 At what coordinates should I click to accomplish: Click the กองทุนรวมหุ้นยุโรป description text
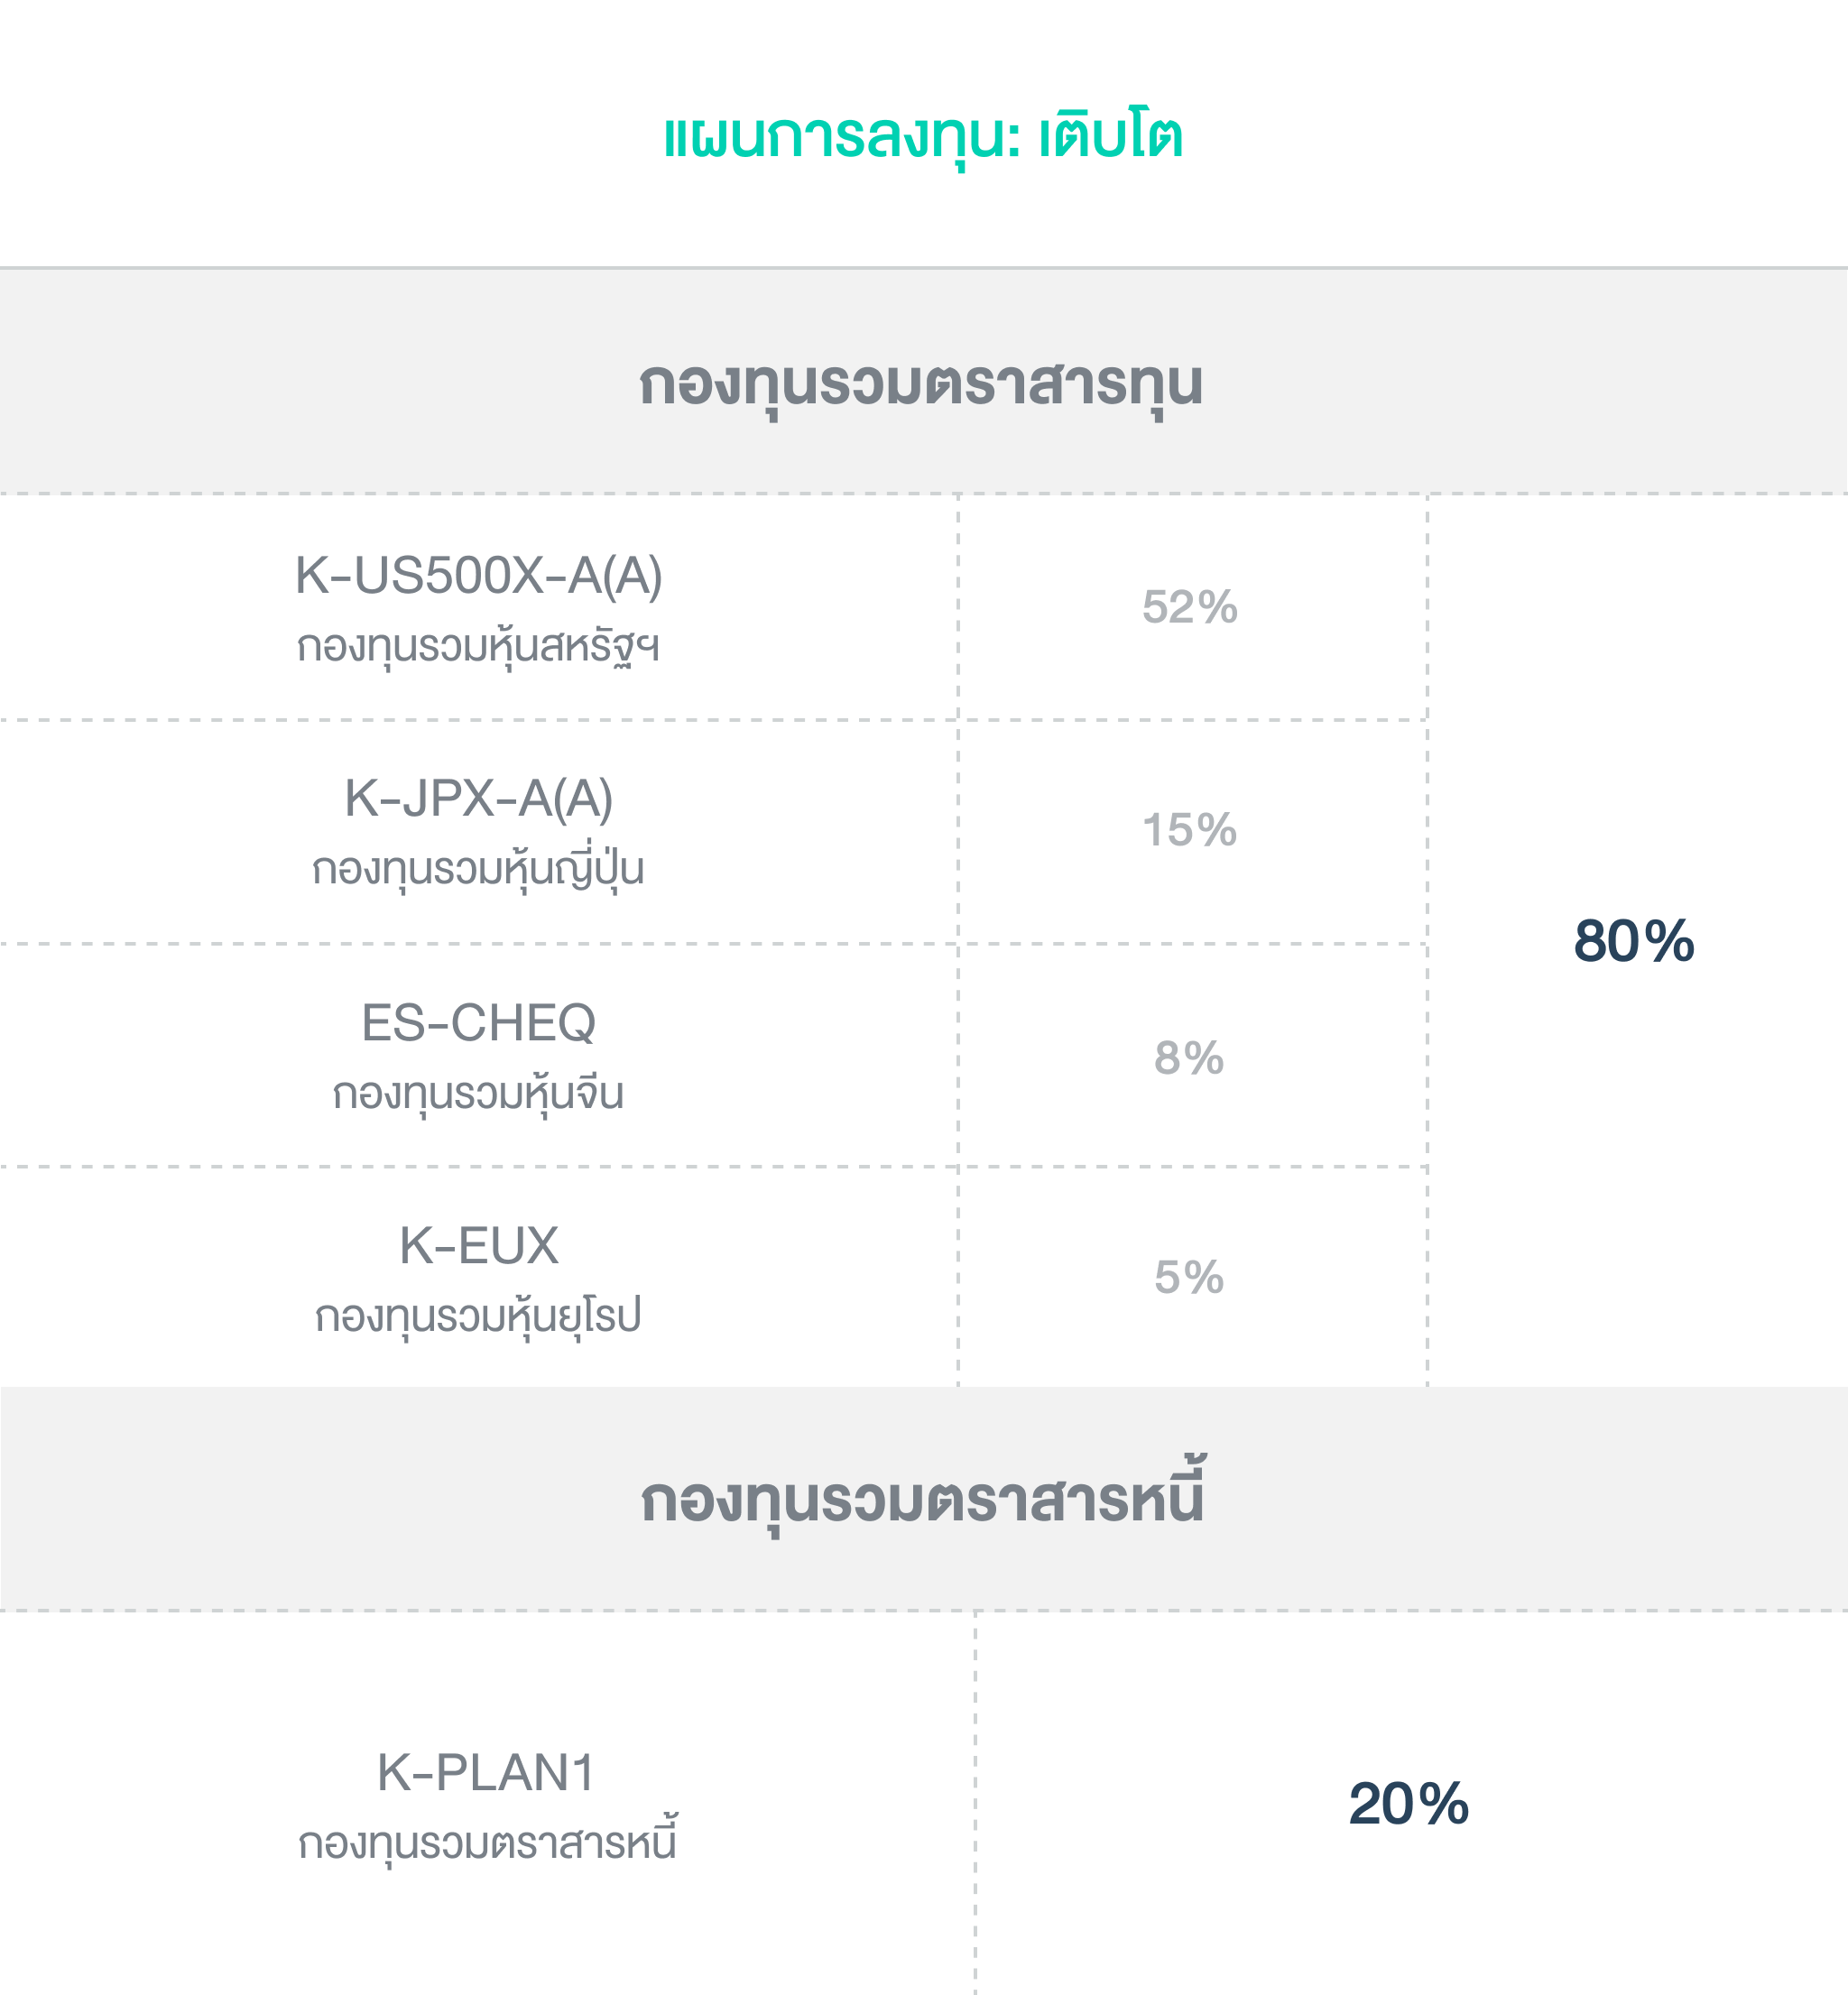pyautogui.click(x=478, y=1317)
